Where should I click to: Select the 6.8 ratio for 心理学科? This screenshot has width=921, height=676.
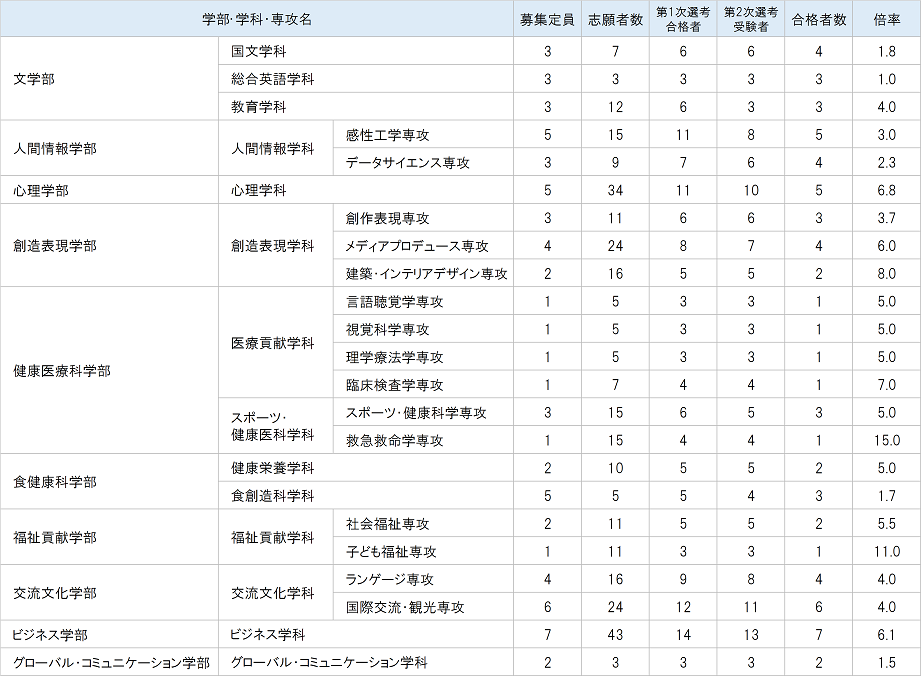point(887,190)
